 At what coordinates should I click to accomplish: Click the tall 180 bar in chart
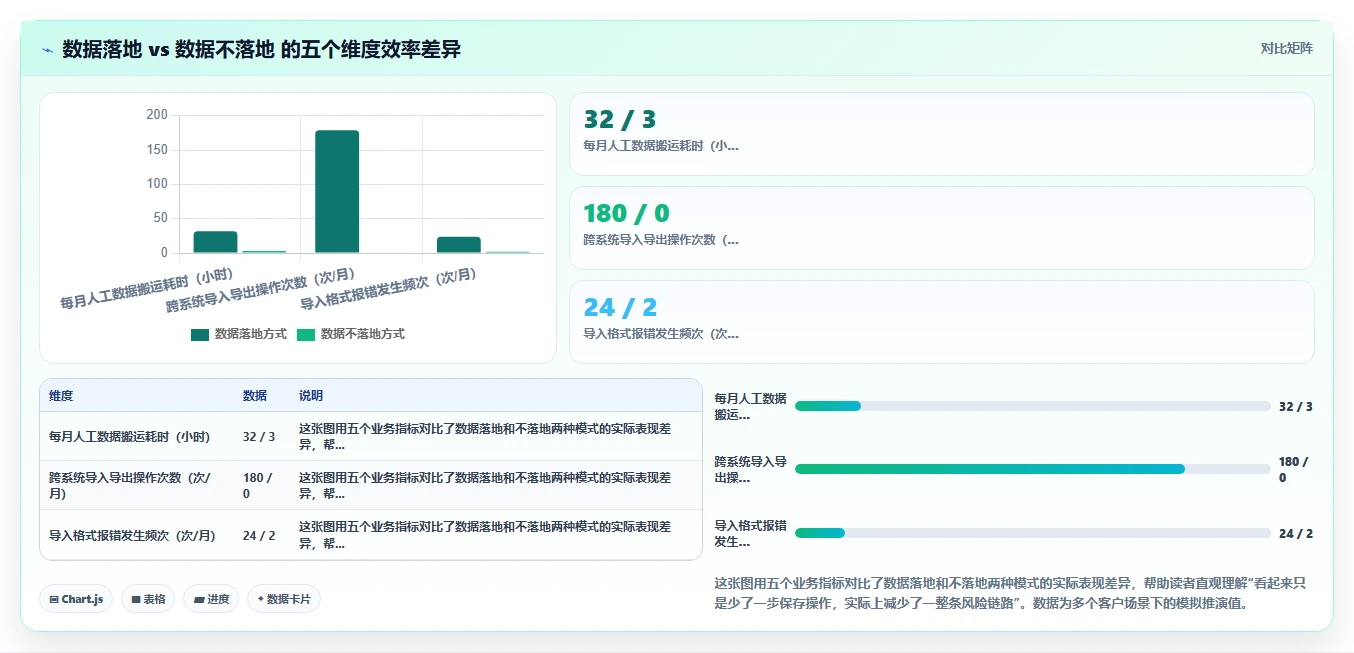pyautogui.click(x=337, y=191)
